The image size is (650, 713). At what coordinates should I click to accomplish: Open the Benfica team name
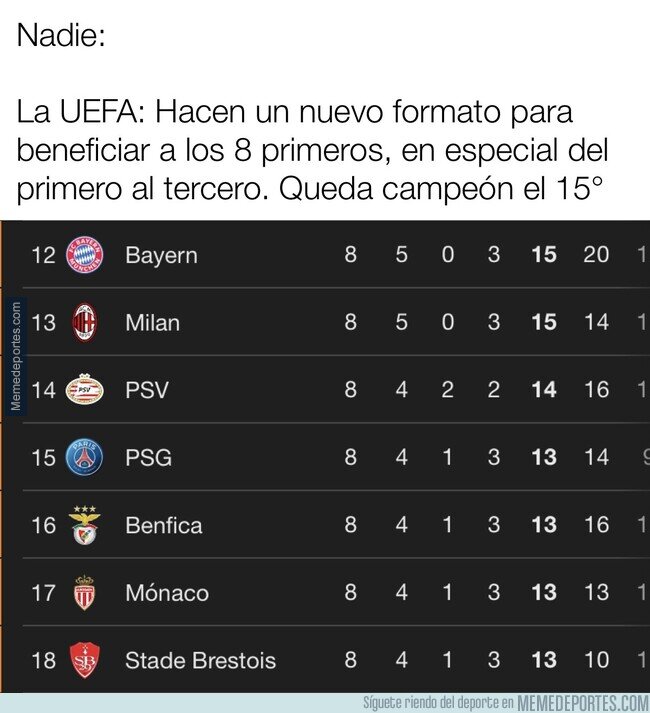[163, 525]
